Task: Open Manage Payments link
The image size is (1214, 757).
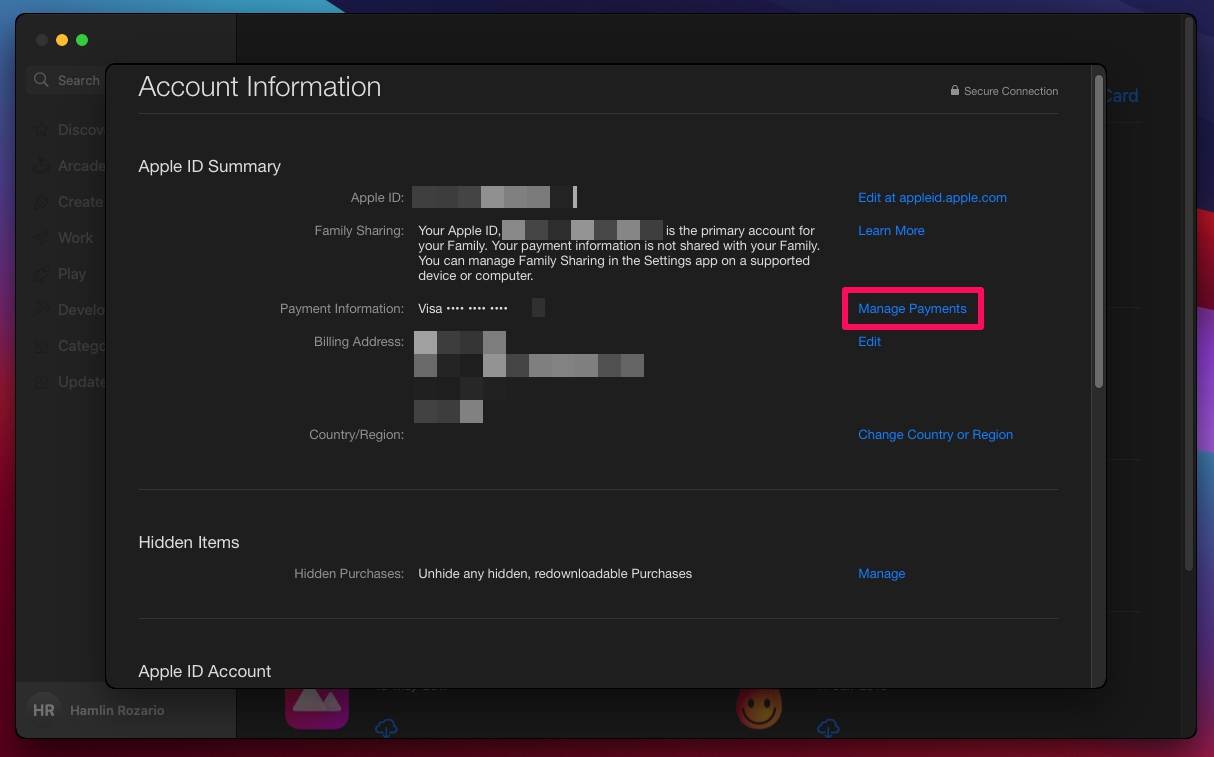Action: [x=912, y=309]
